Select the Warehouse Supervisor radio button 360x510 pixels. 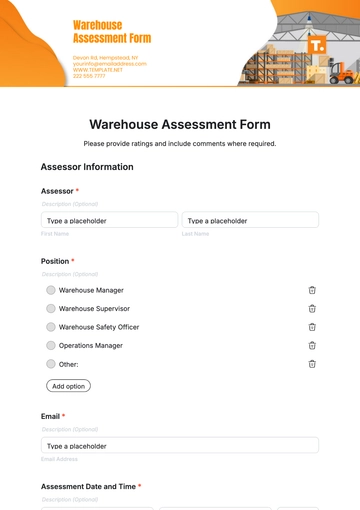click(x=51, y=308)
